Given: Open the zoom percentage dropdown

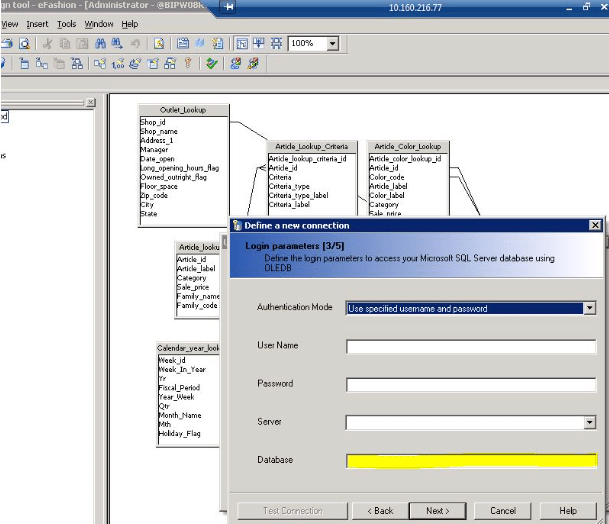Looking at the screenshot, I should click(332, 44).
